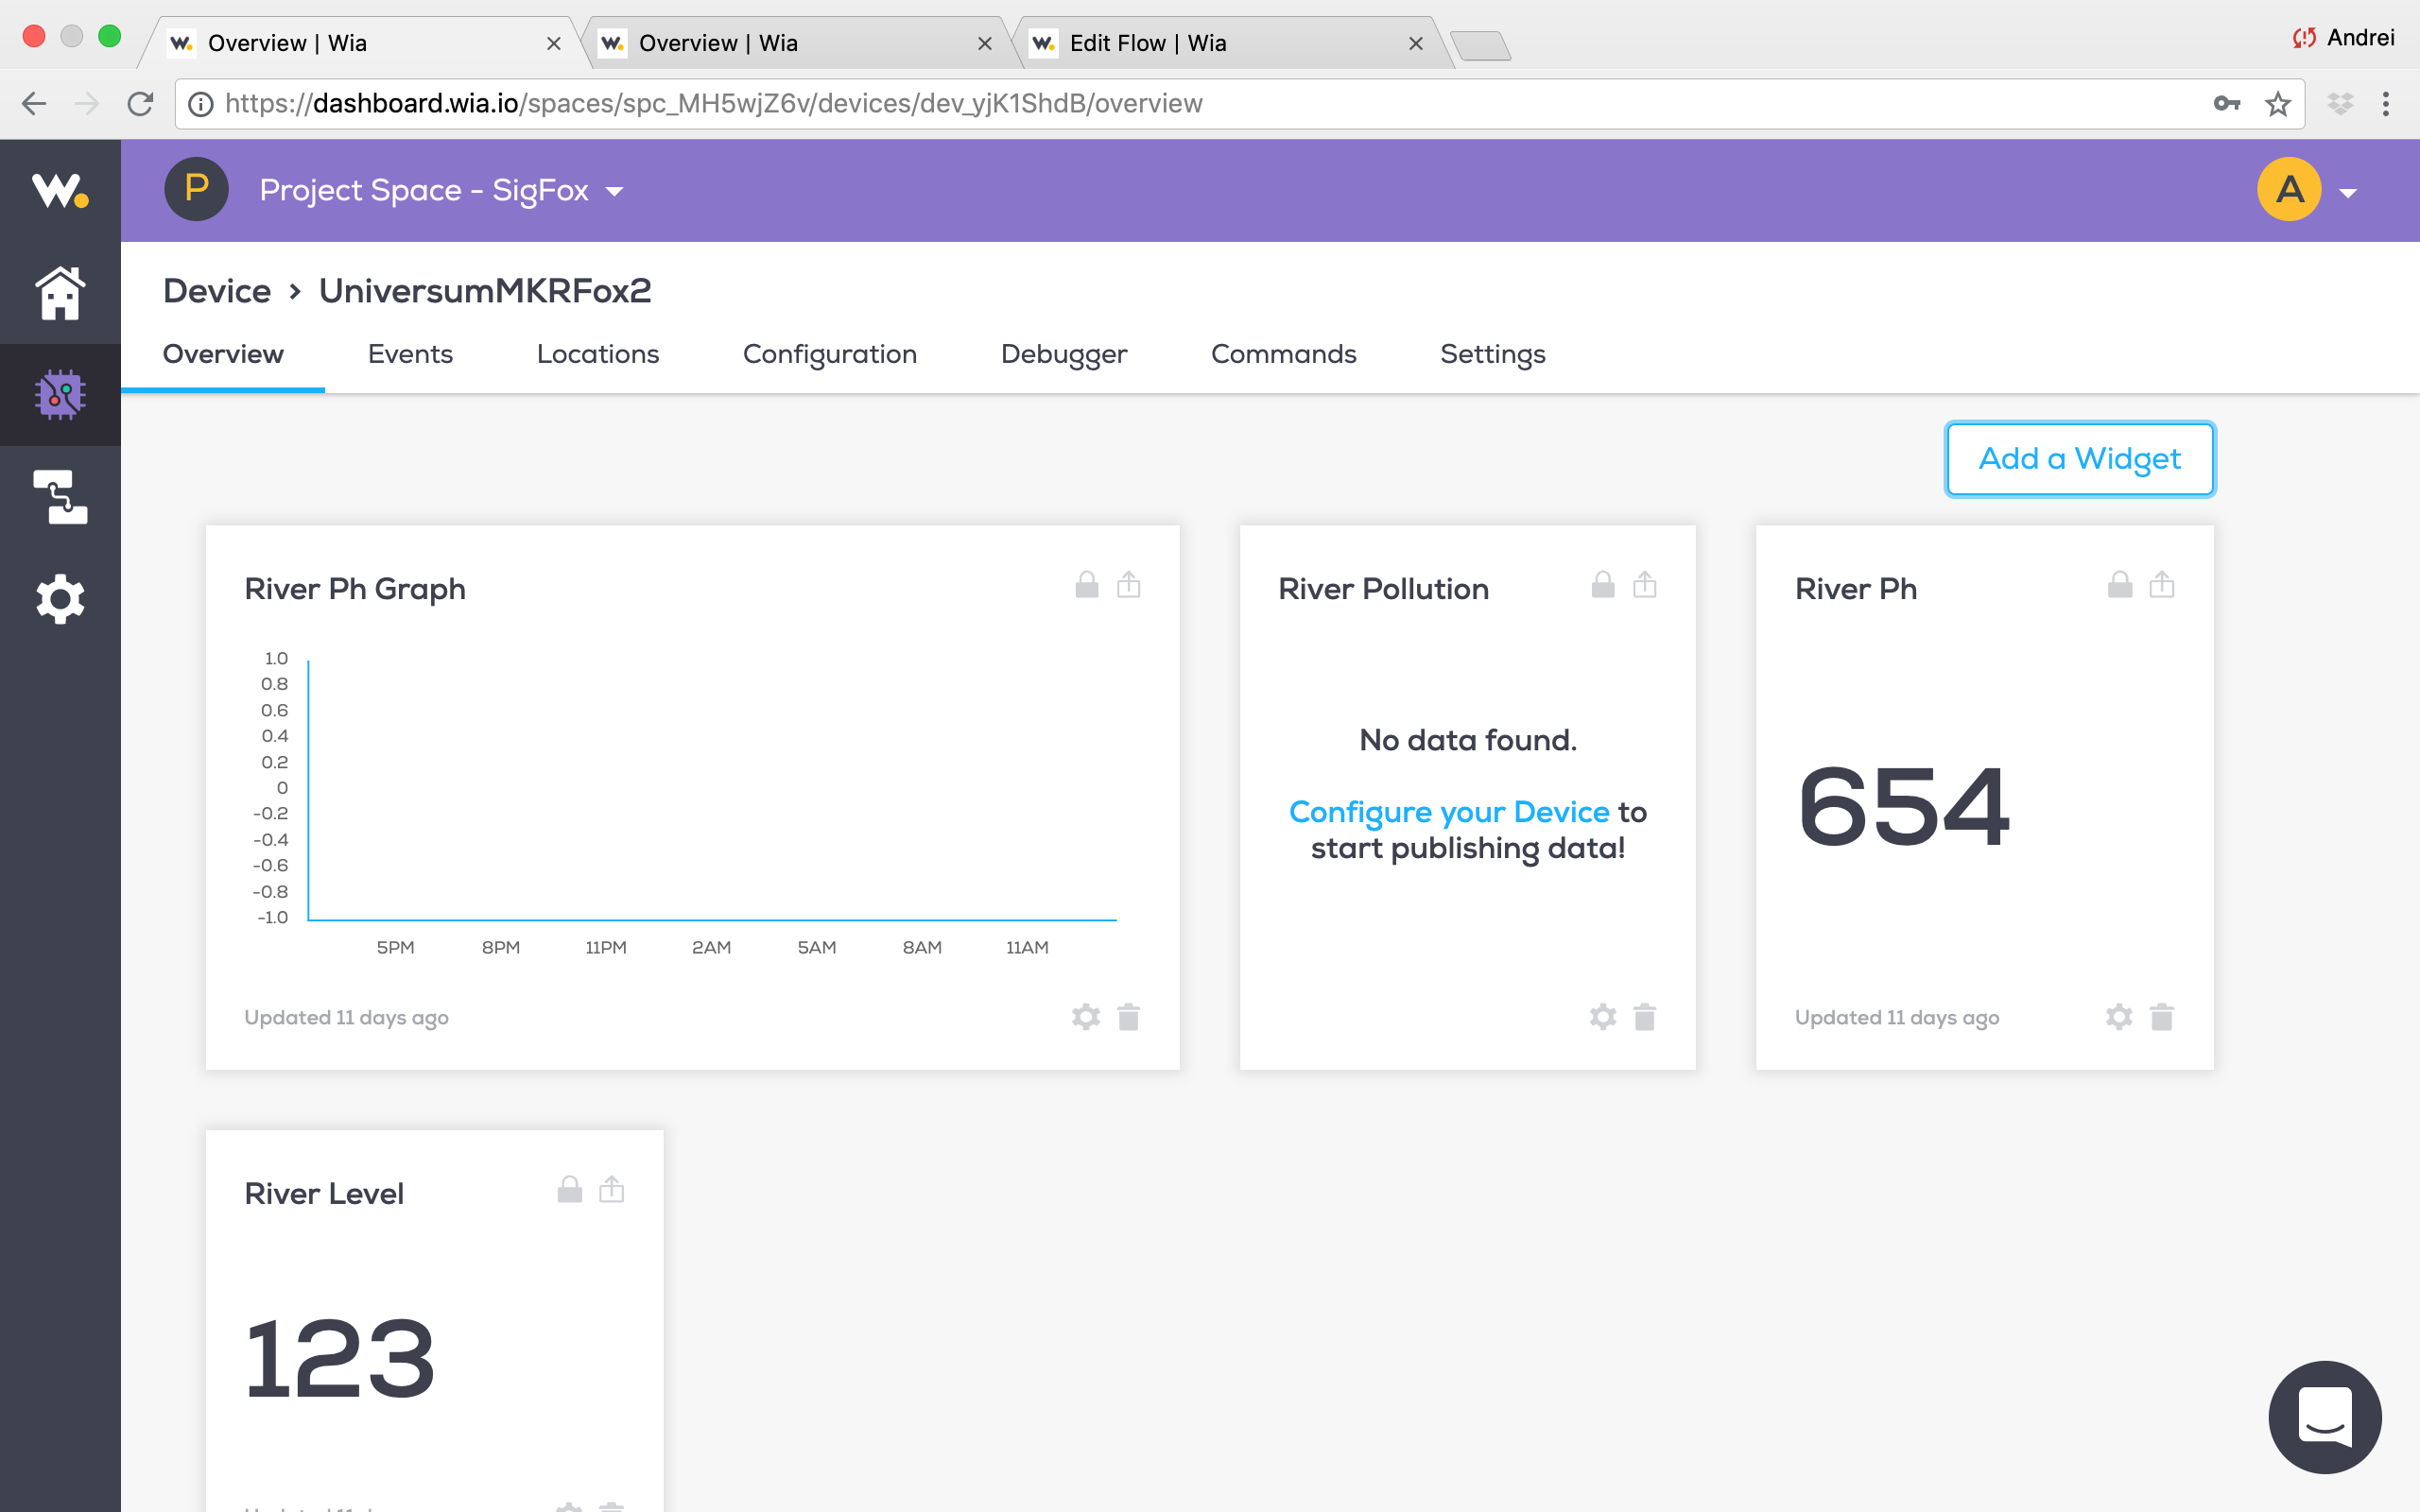This screenshot has height=1512, width=2420.
Task: Open the sidebar Settings gear icon
Action: [x=60, y=599]
